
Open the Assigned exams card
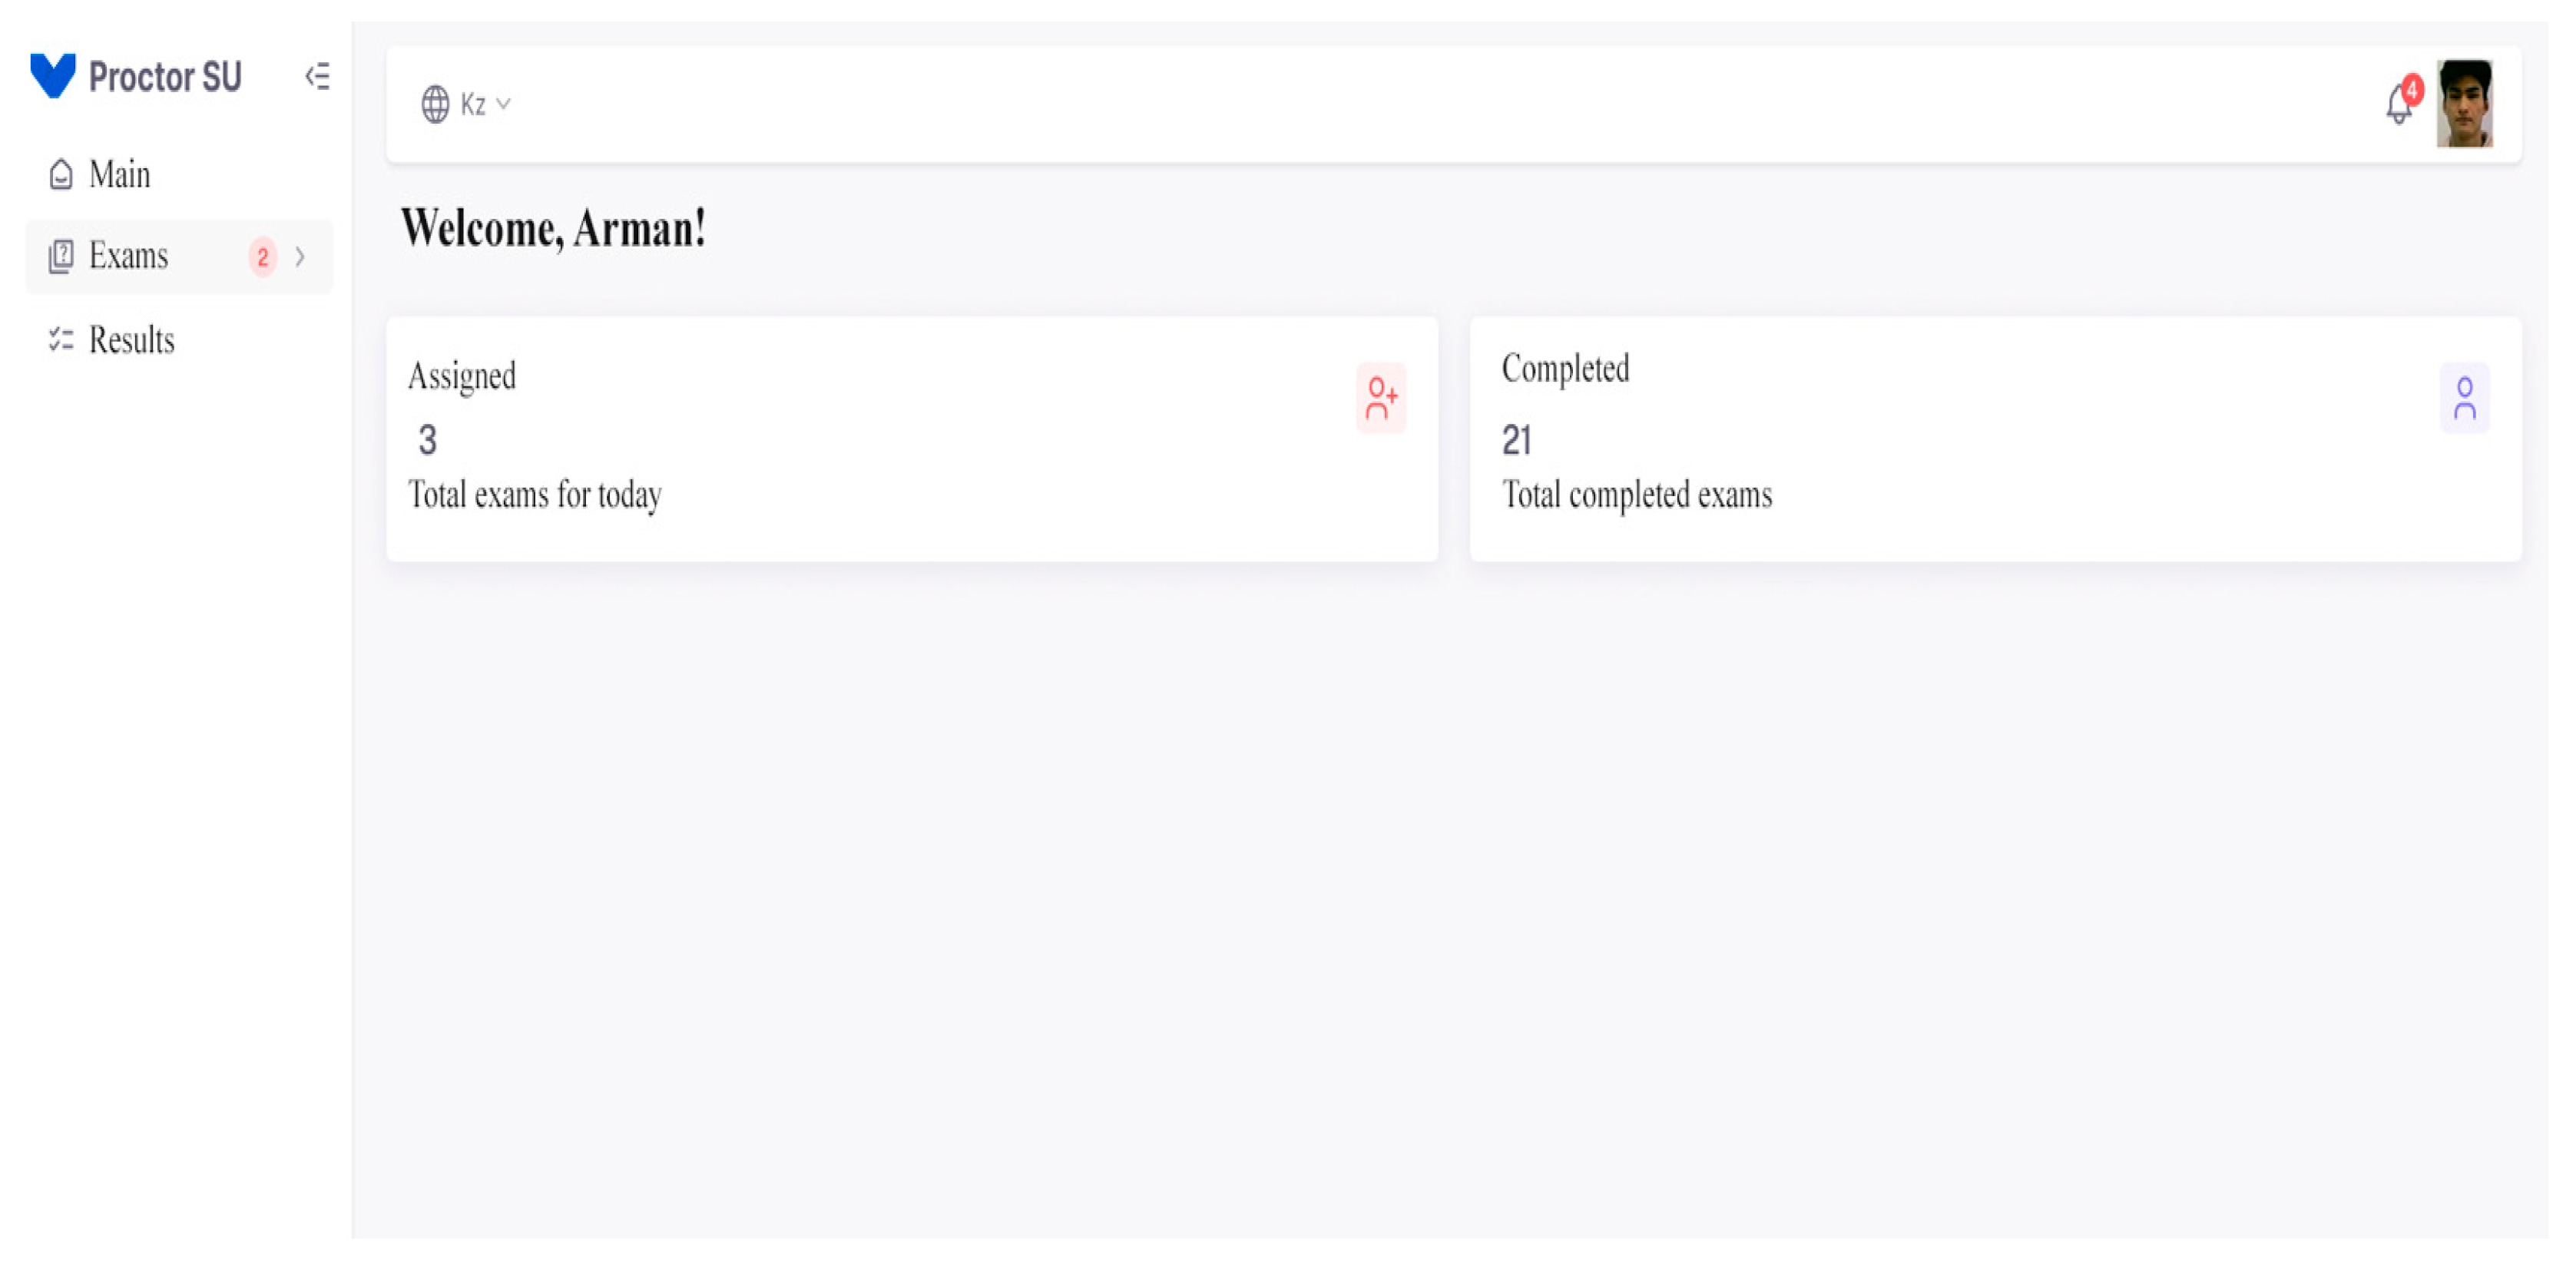click(x=911, y=439)
